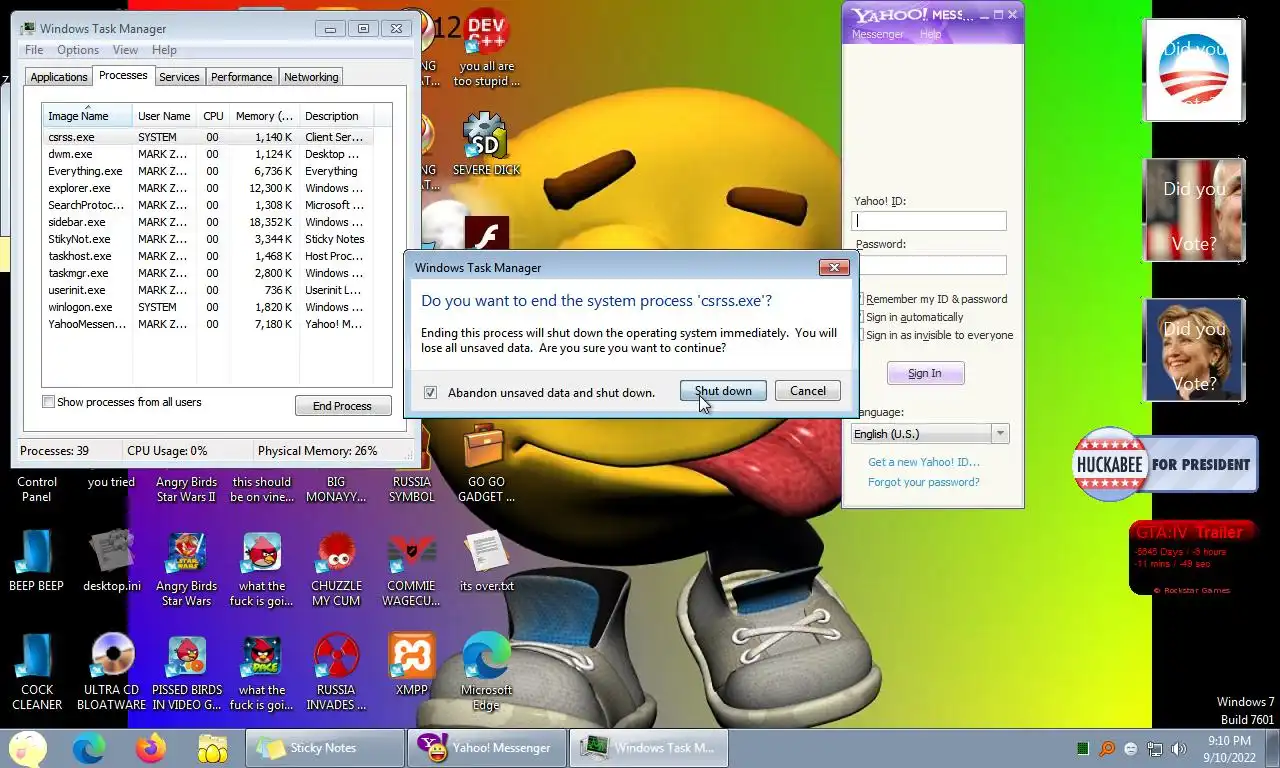Check Sign in as invisible to everyone
The width and height of the screenshot is (1280, 768).
[859, 335]
